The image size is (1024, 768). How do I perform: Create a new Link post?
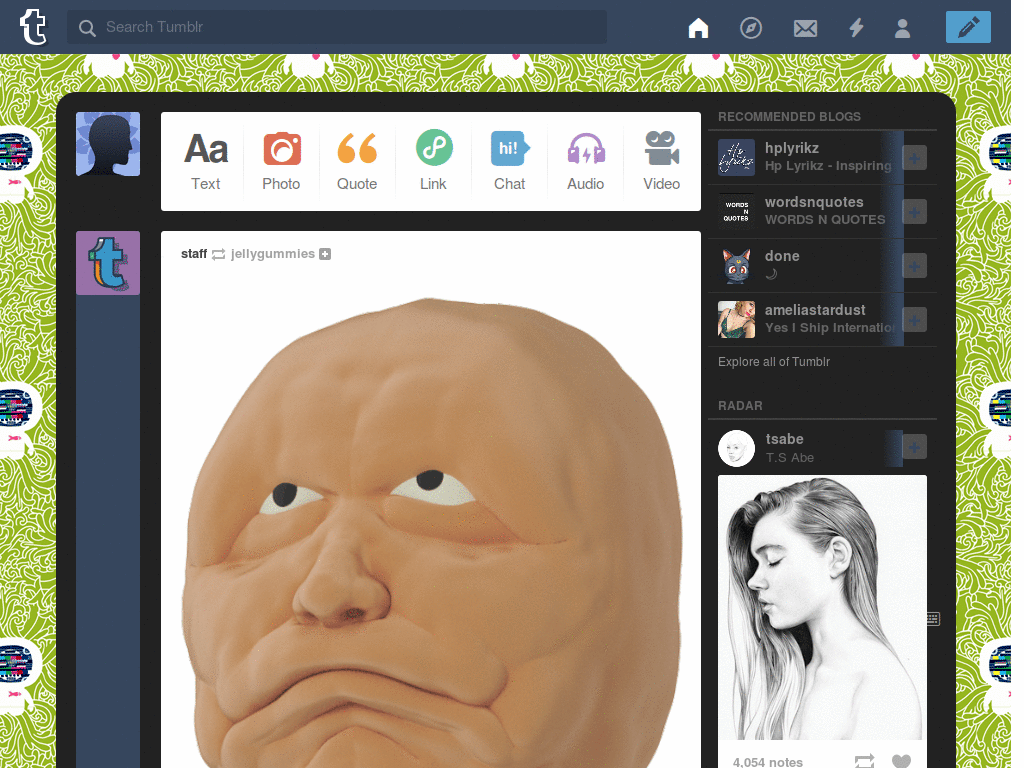434,161
